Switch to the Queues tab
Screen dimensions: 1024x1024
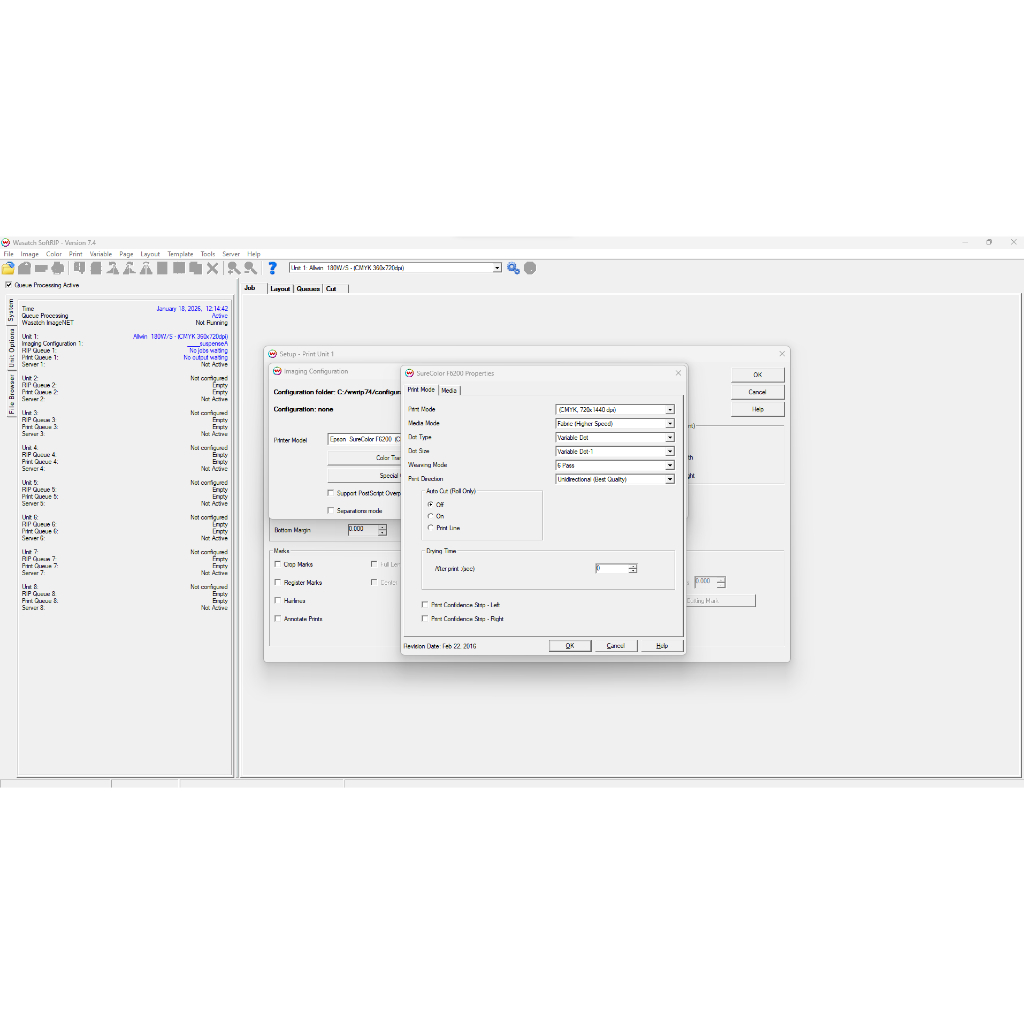point(308,289)
